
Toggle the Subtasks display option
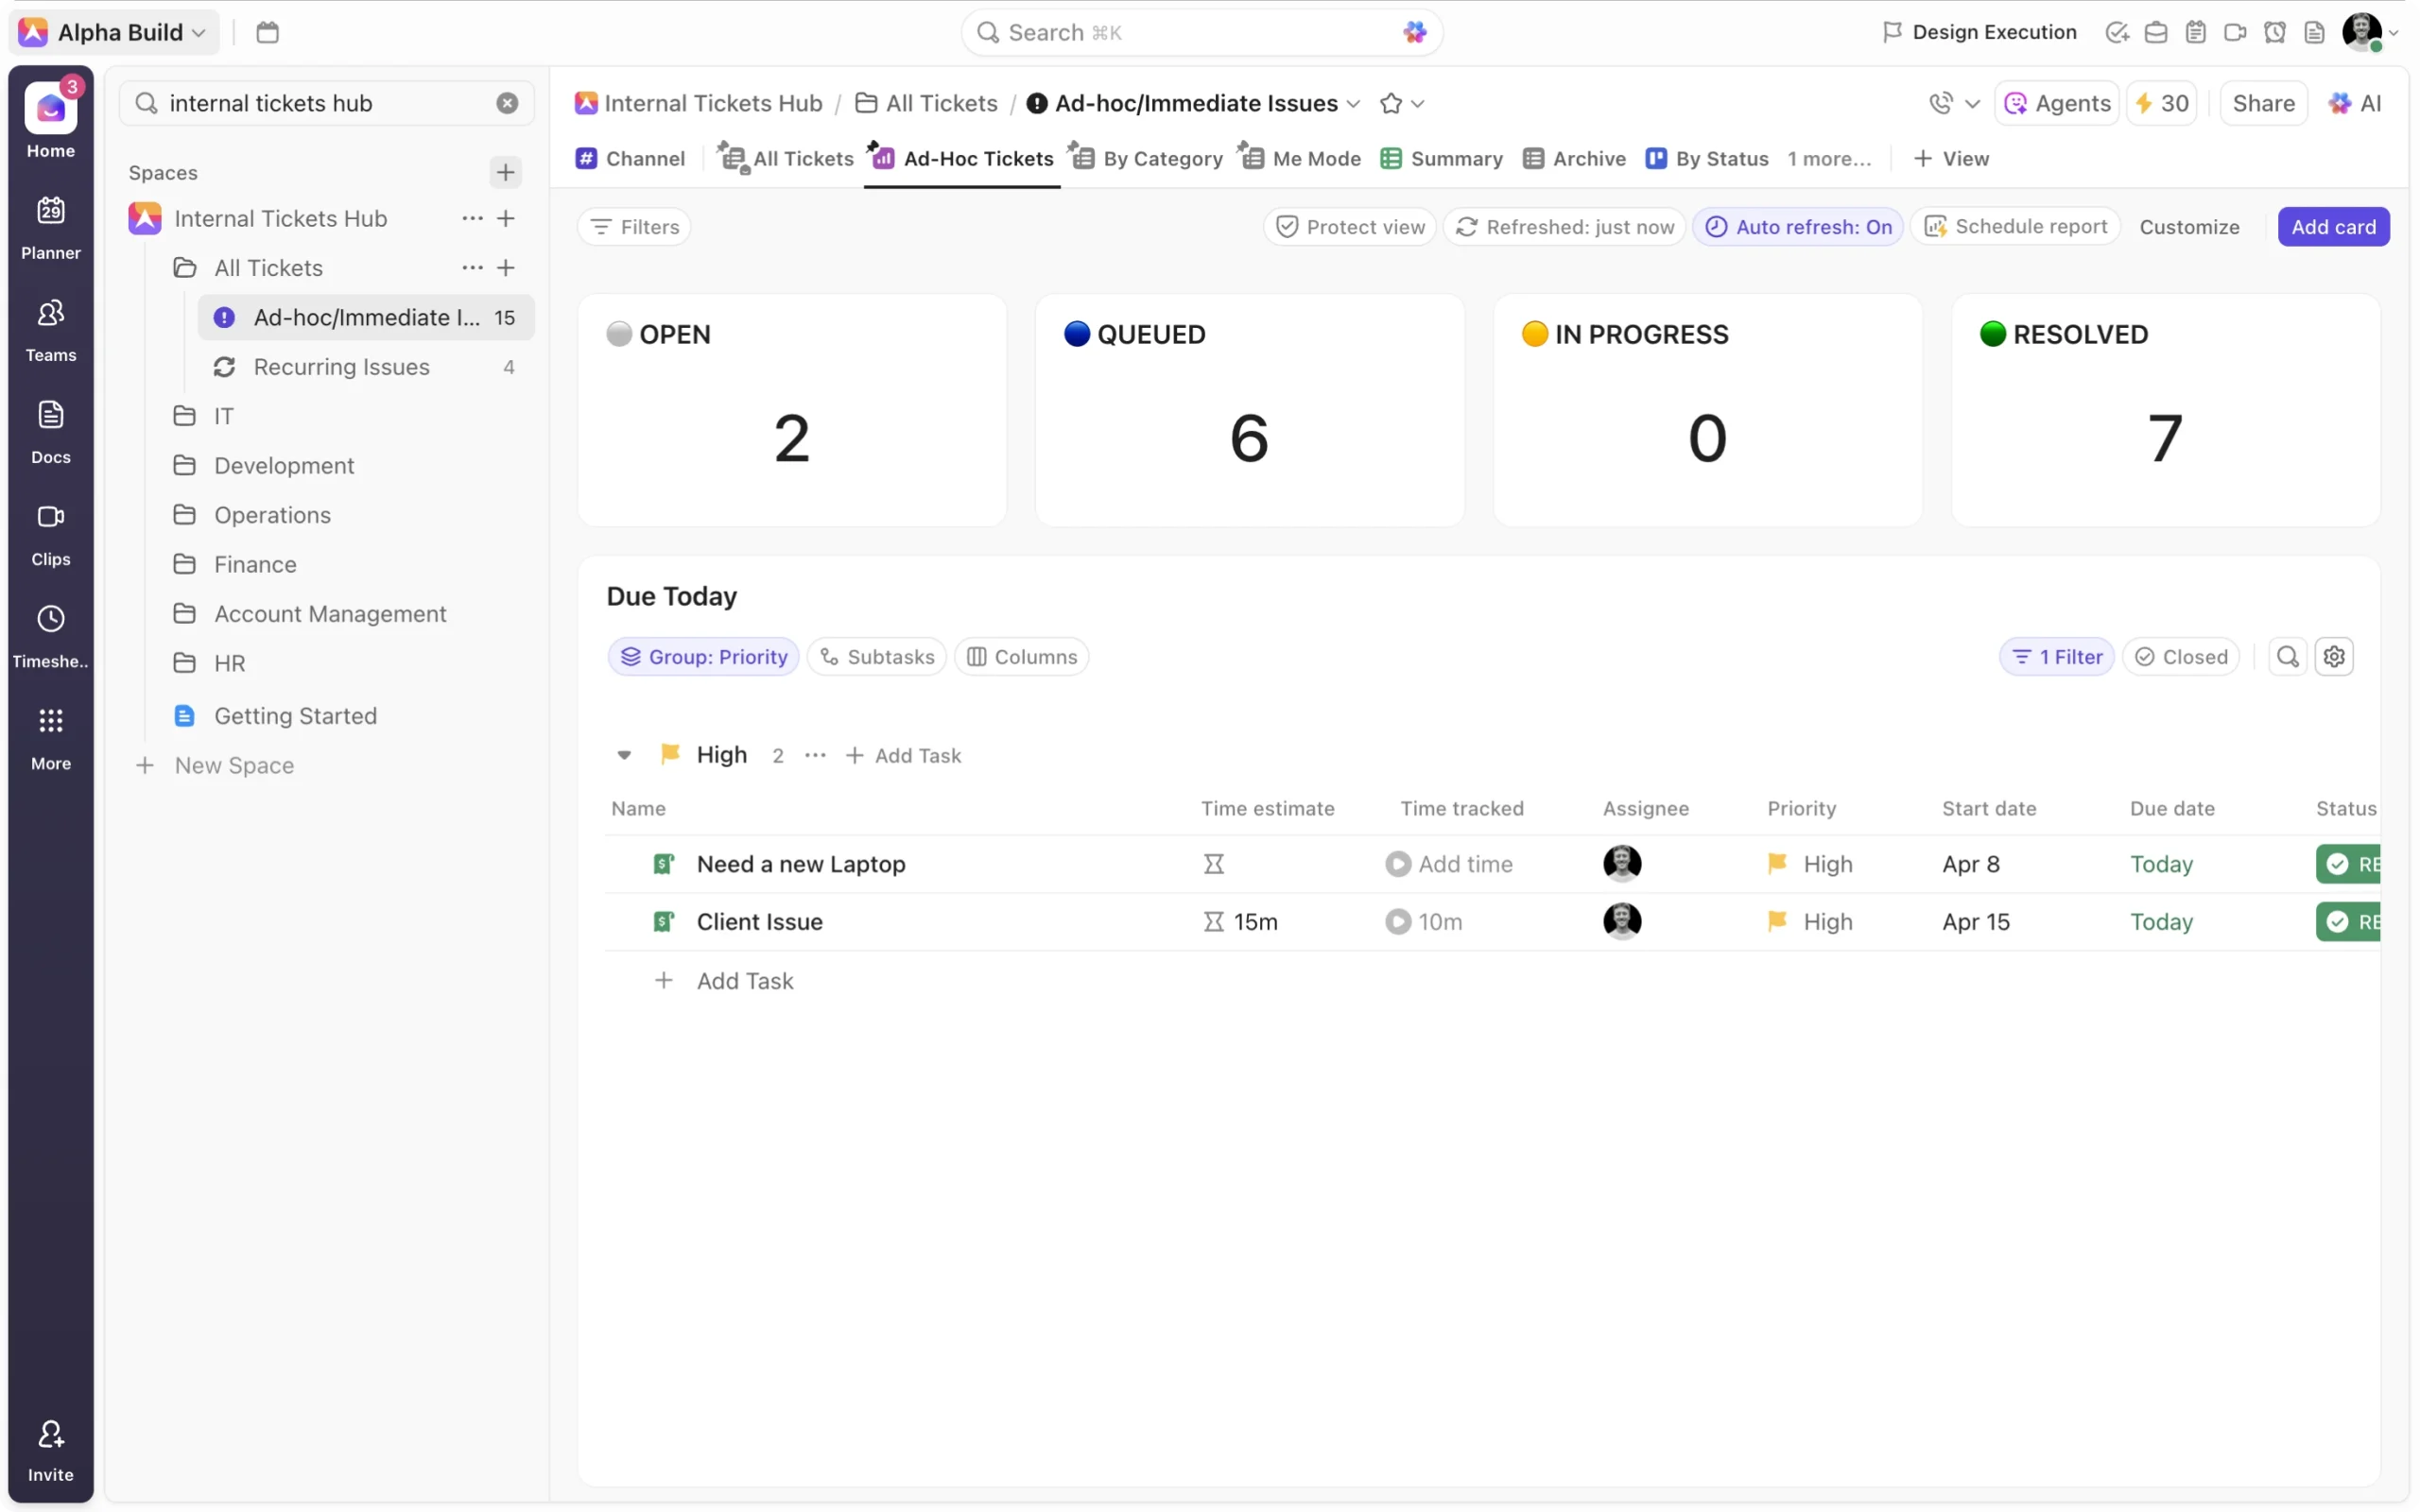tap(877, 657)
